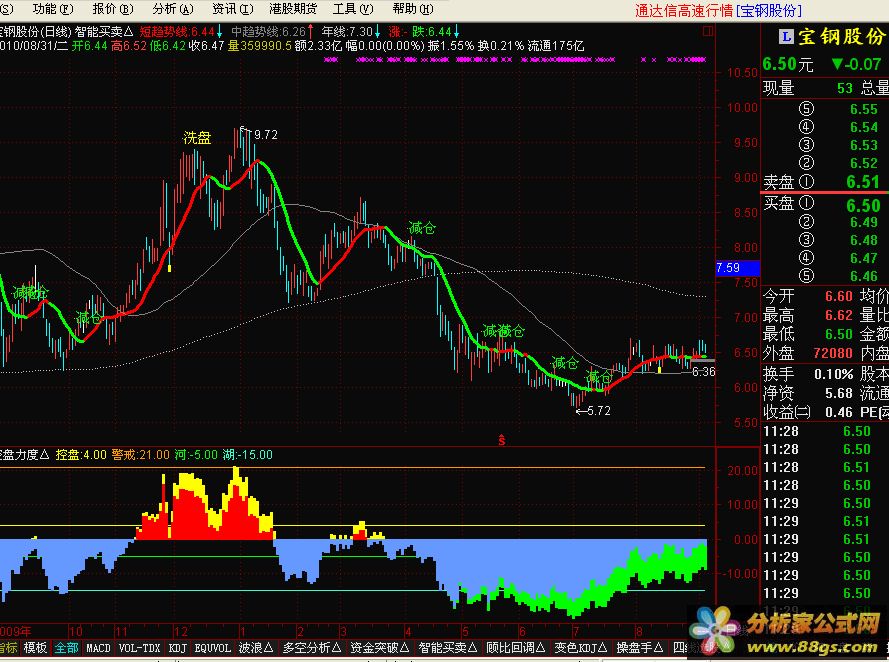889x662 pixels.
Task: Click sell level ④ price 6.54
Action: 863,127
